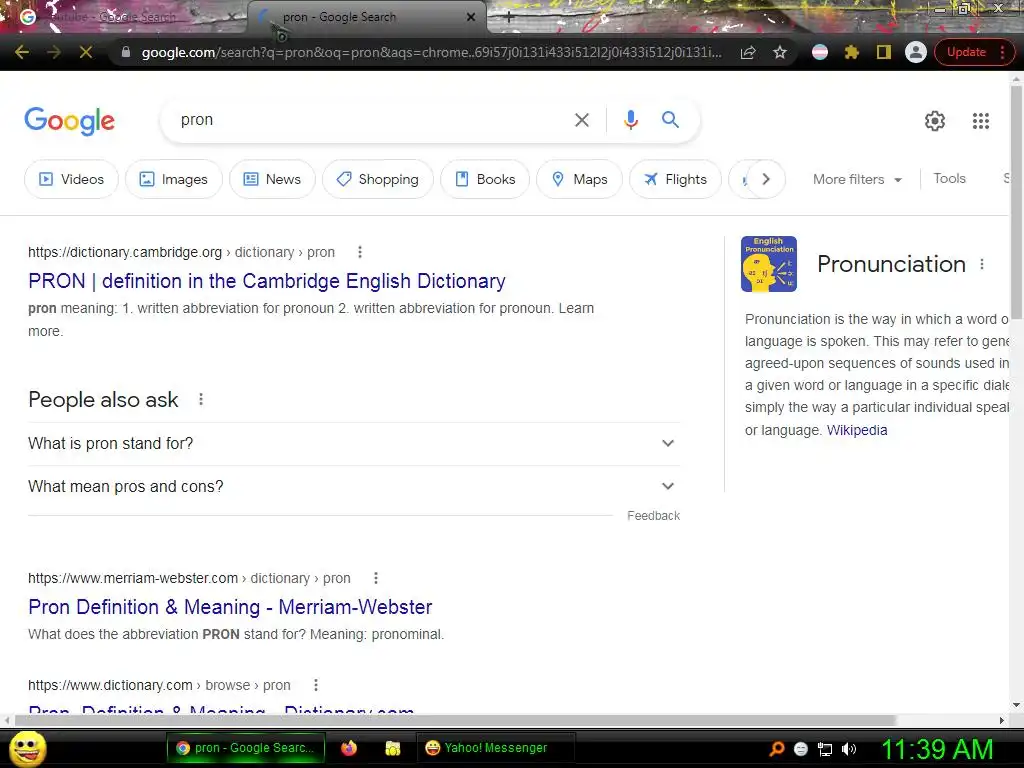Viewport: 1024px width, 768px height.
Task: Select the Images filter
Action: pos(174,179)
